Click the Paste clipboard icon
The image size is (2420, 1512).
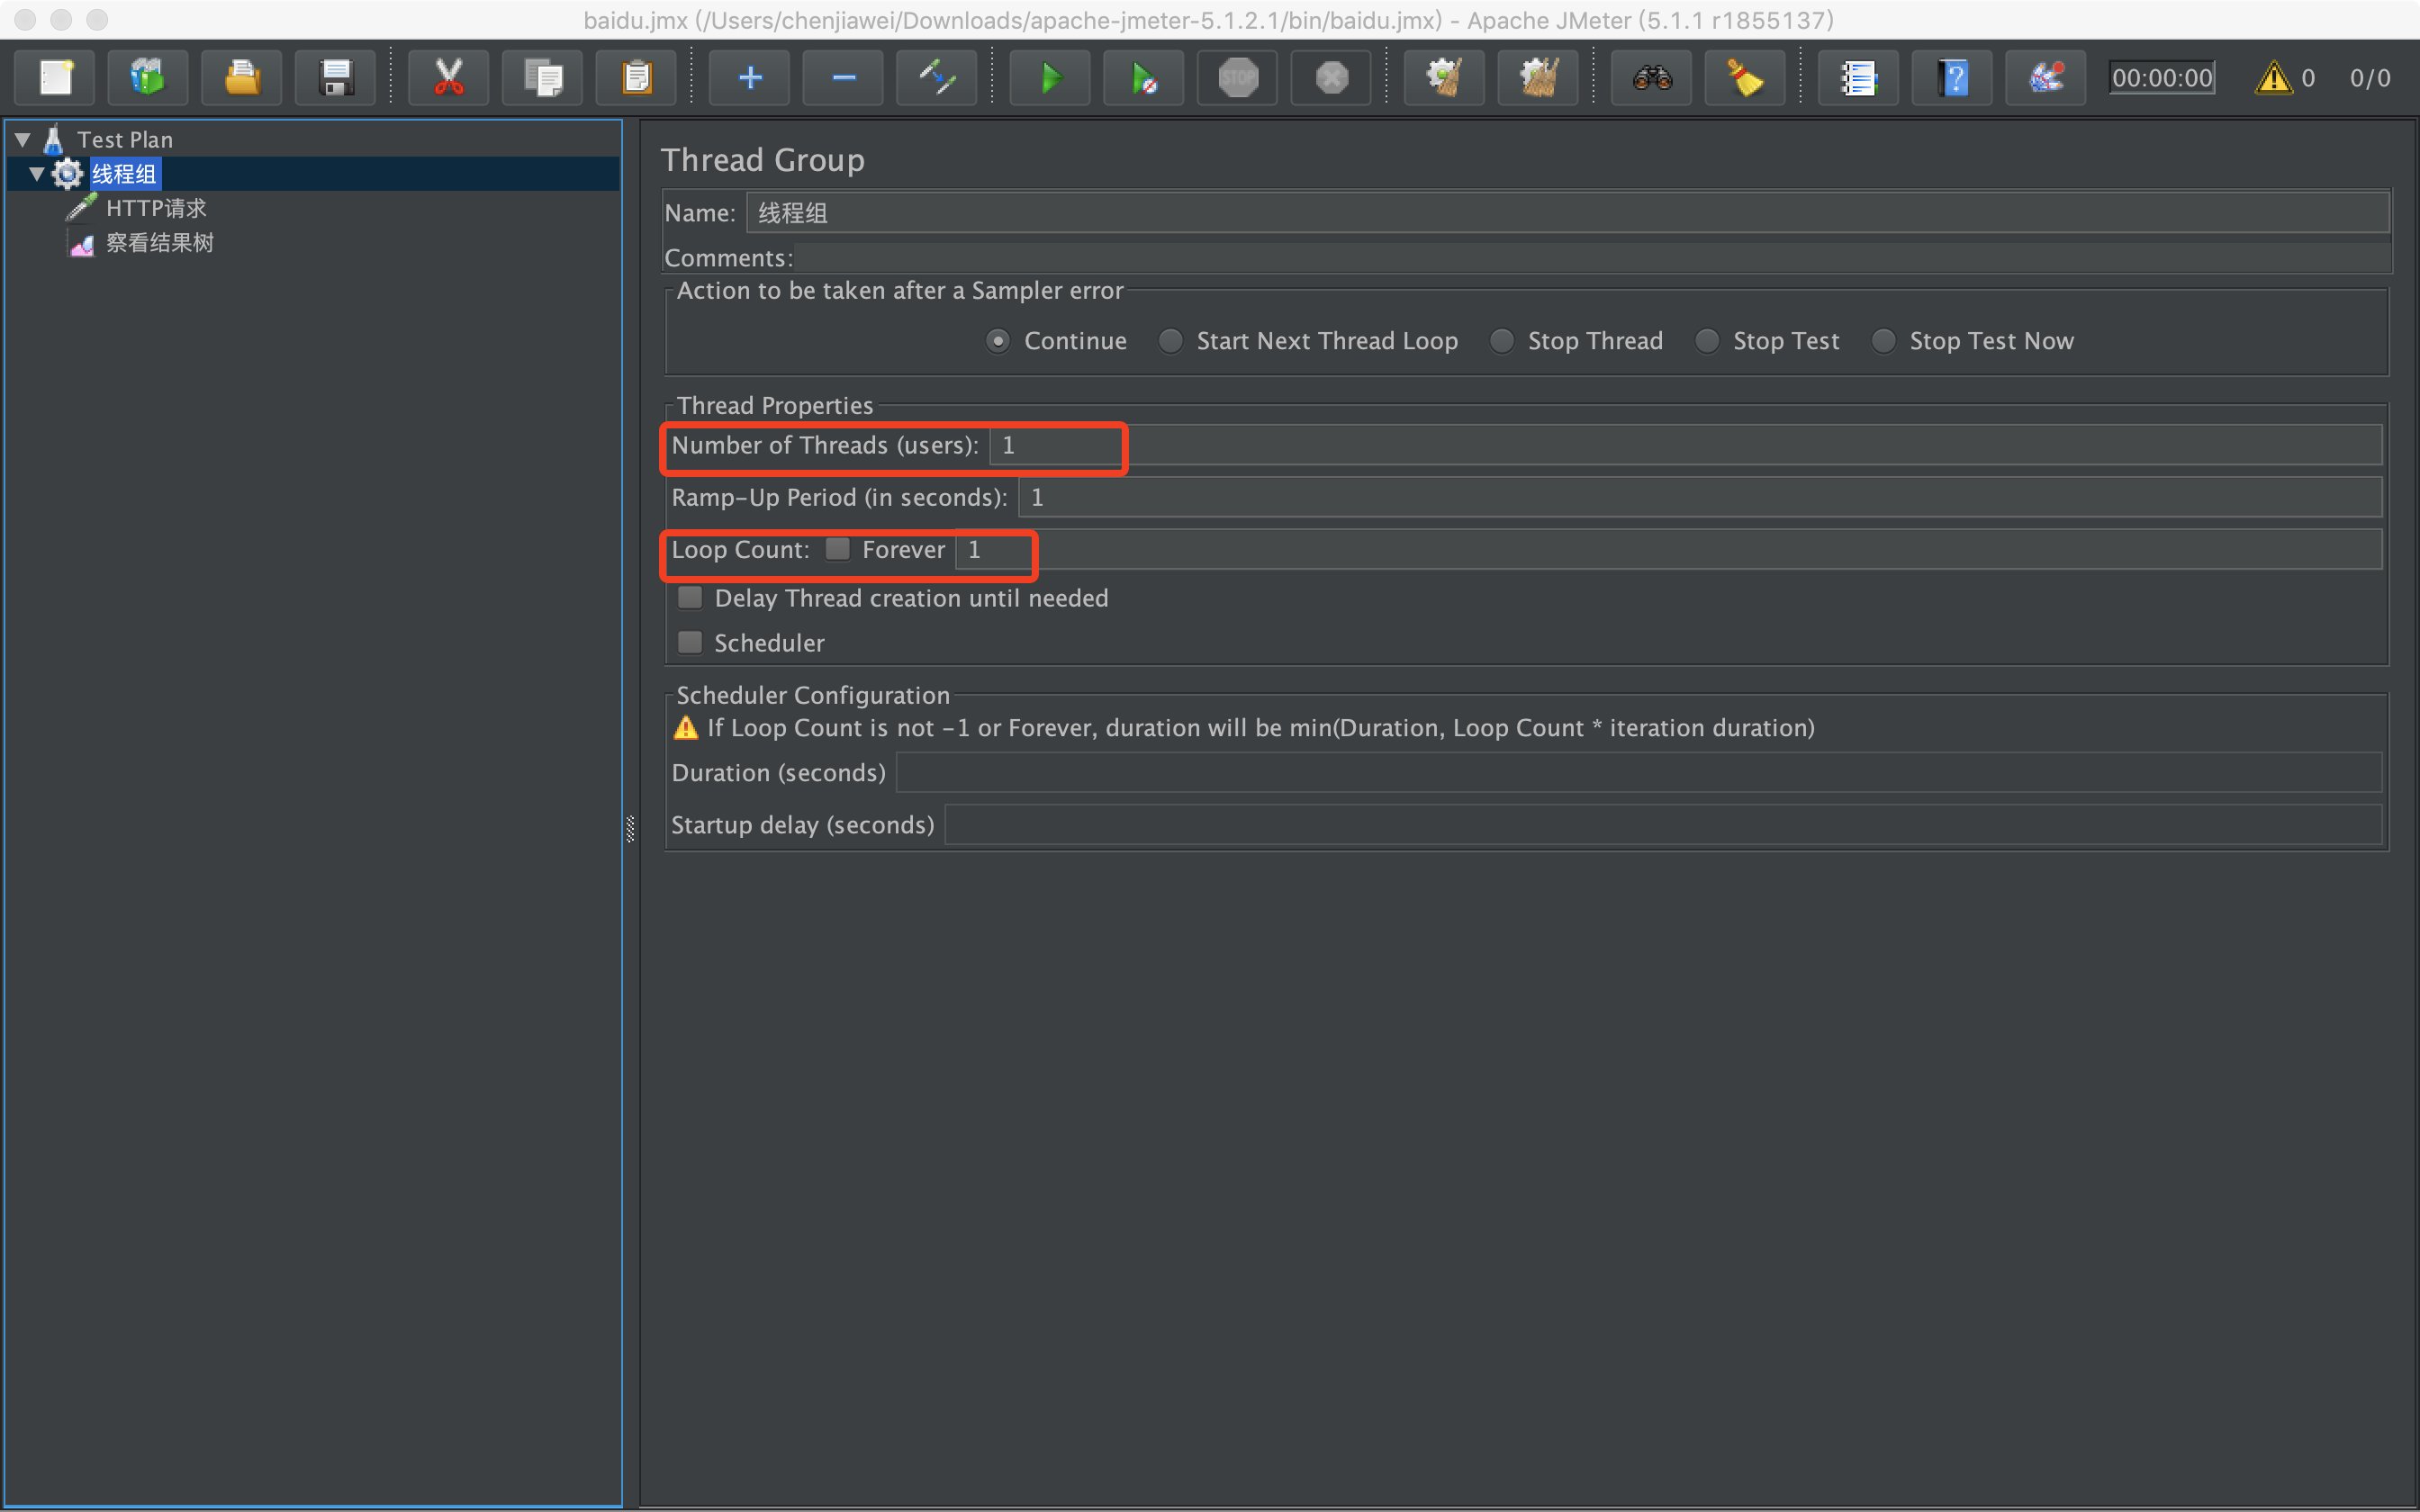[637, 78]
